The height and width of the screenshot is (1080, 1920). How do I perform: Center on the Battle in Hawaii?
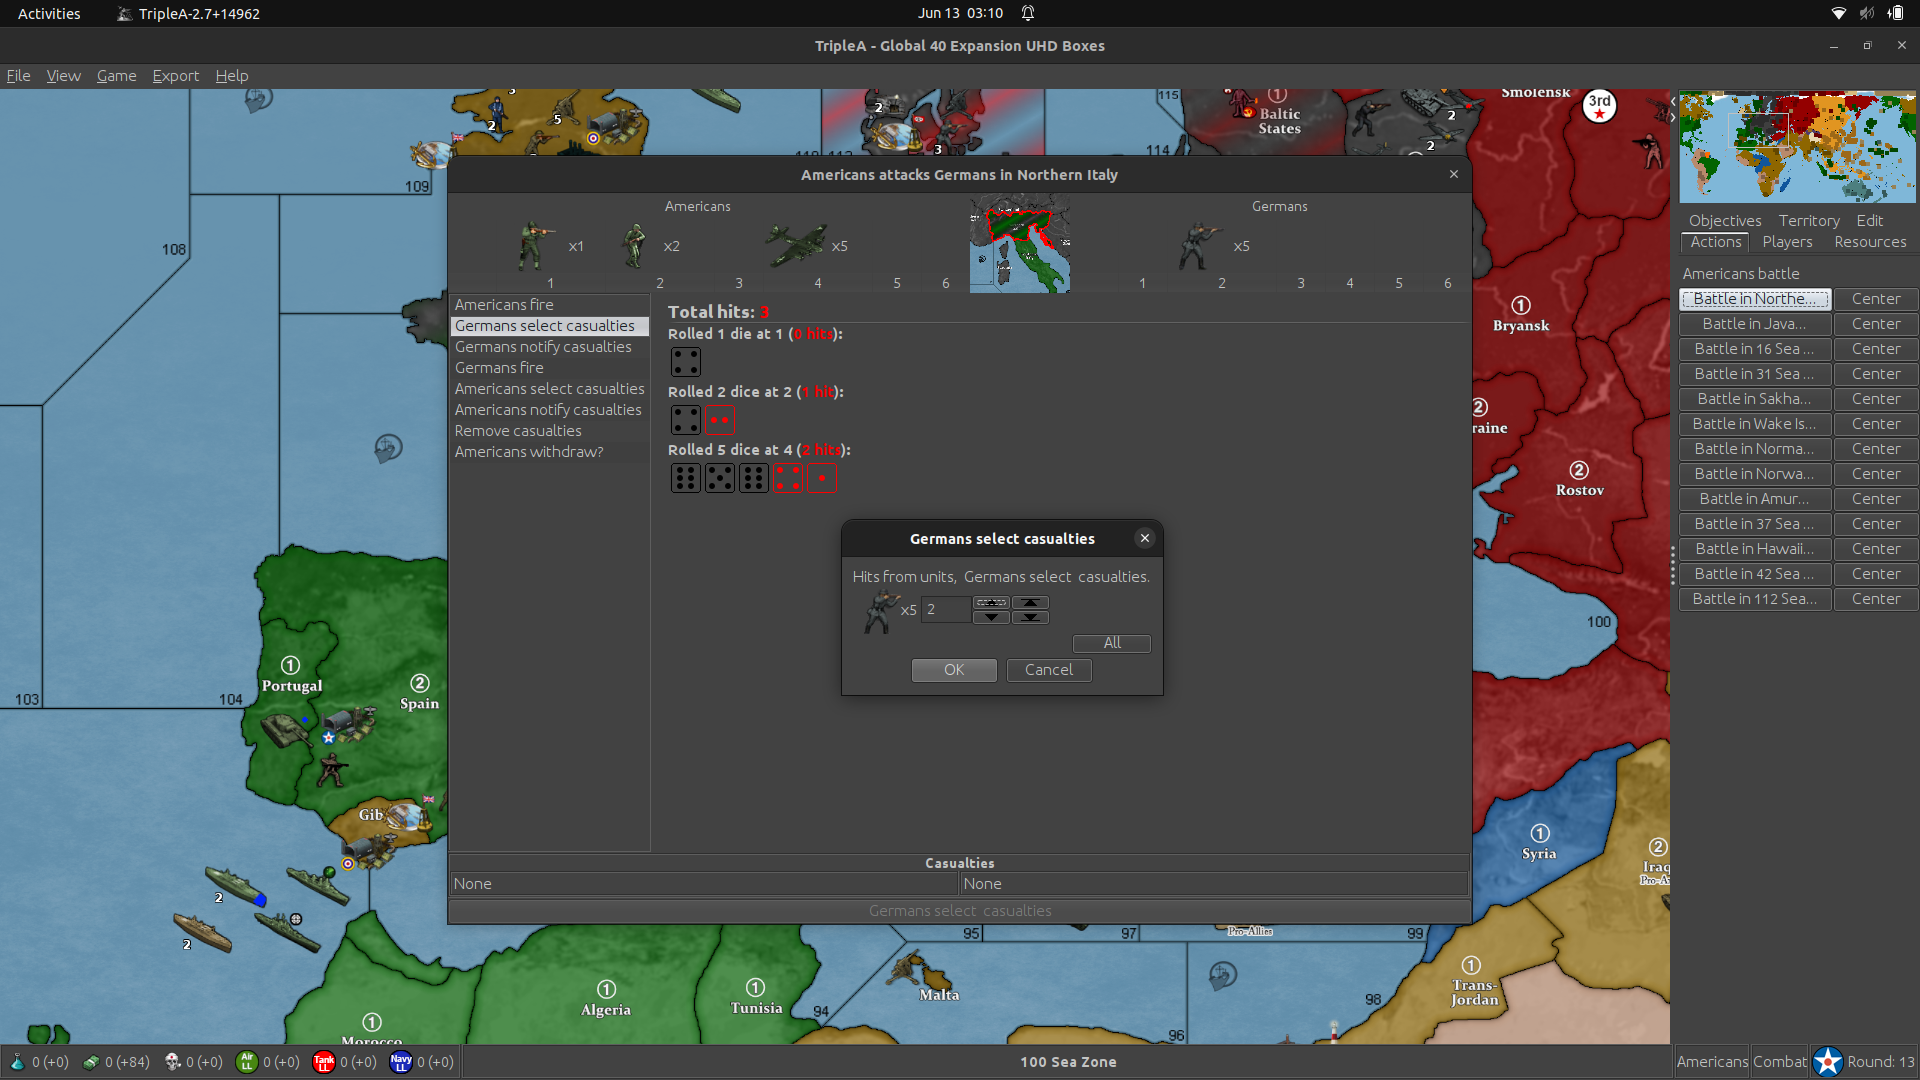click(1875, 549)
